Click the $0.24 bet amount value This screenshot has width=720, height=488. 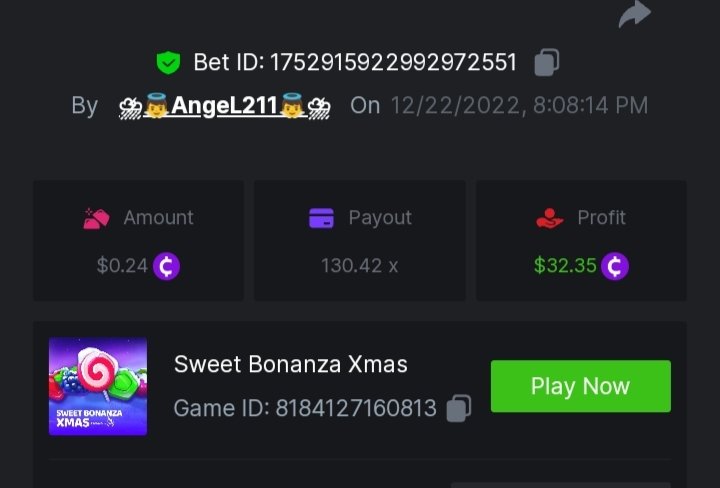pyautogui.click(x=122, y=266)
